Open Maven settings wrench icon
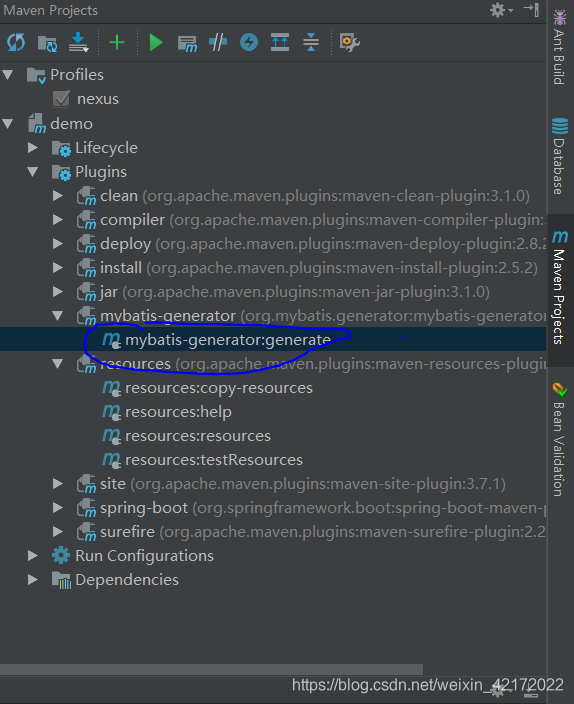This screenshot has width=574, height=704. coord(349,43)
